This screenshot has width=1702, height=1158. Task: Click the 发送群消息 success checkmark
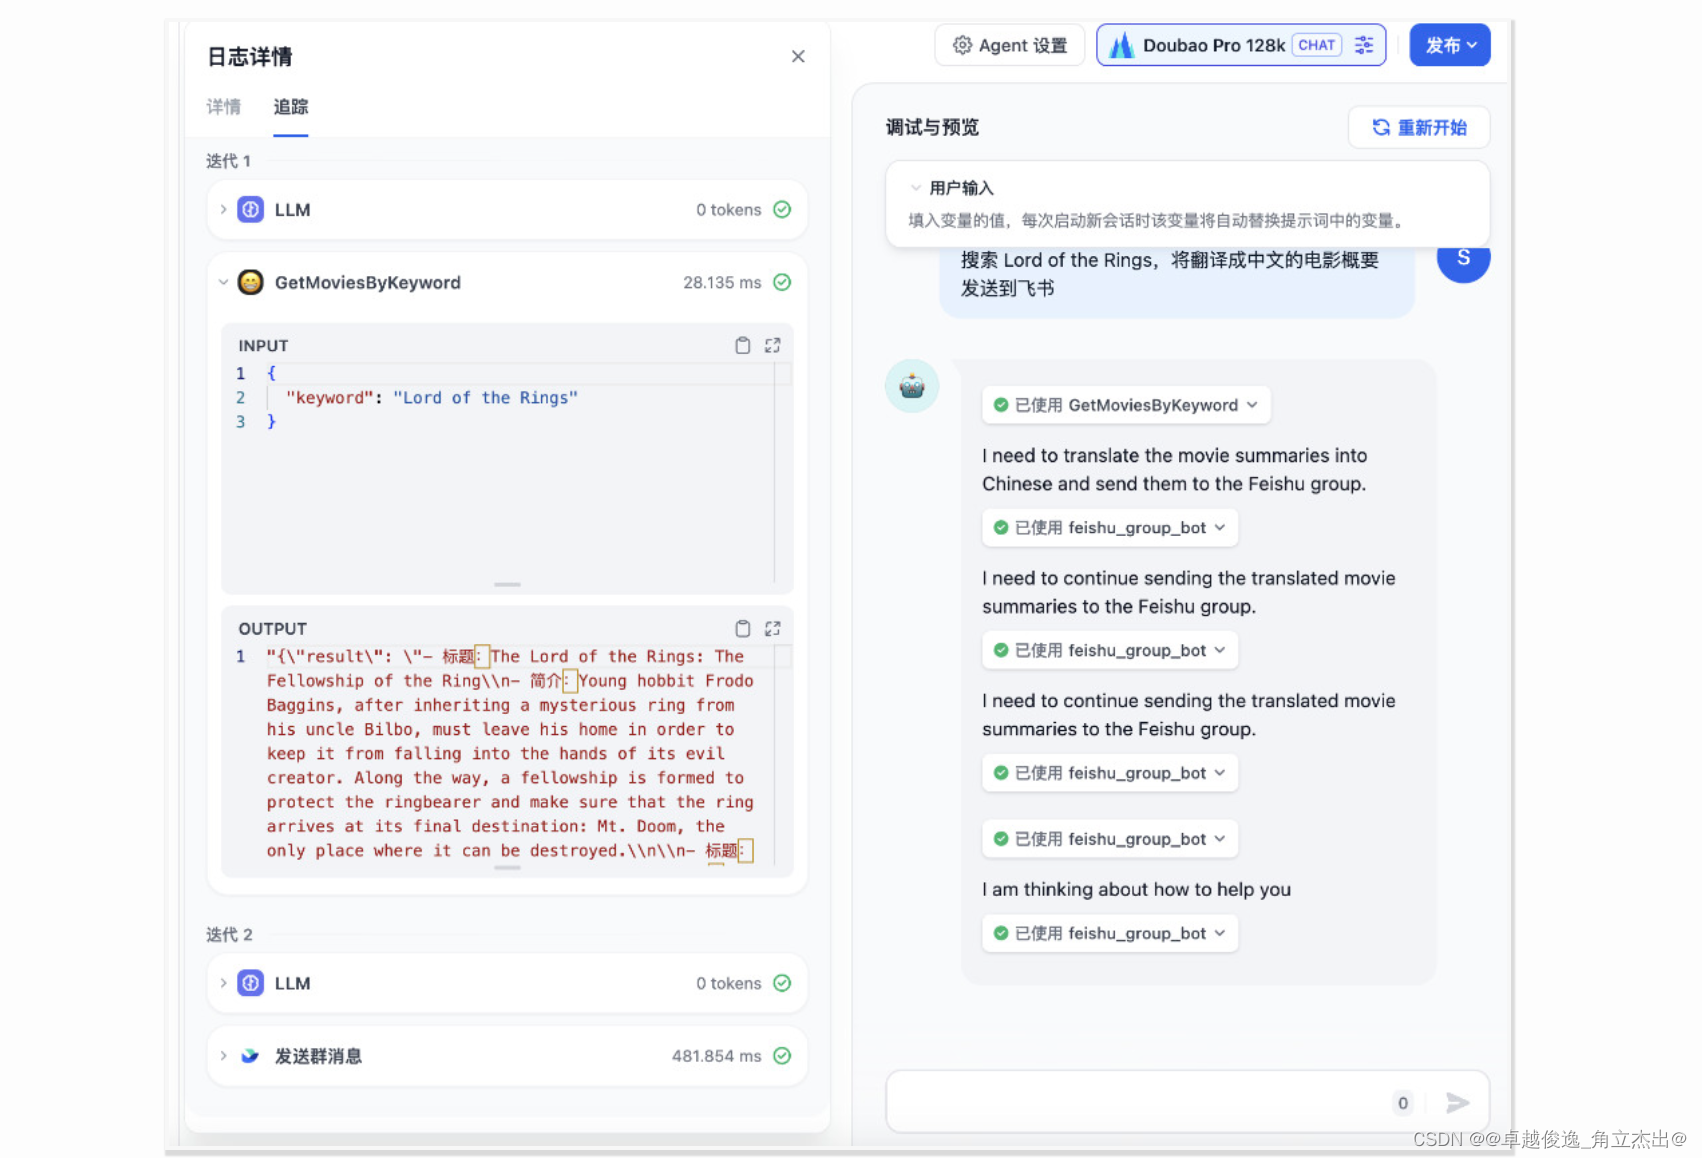pos(782,1056)
